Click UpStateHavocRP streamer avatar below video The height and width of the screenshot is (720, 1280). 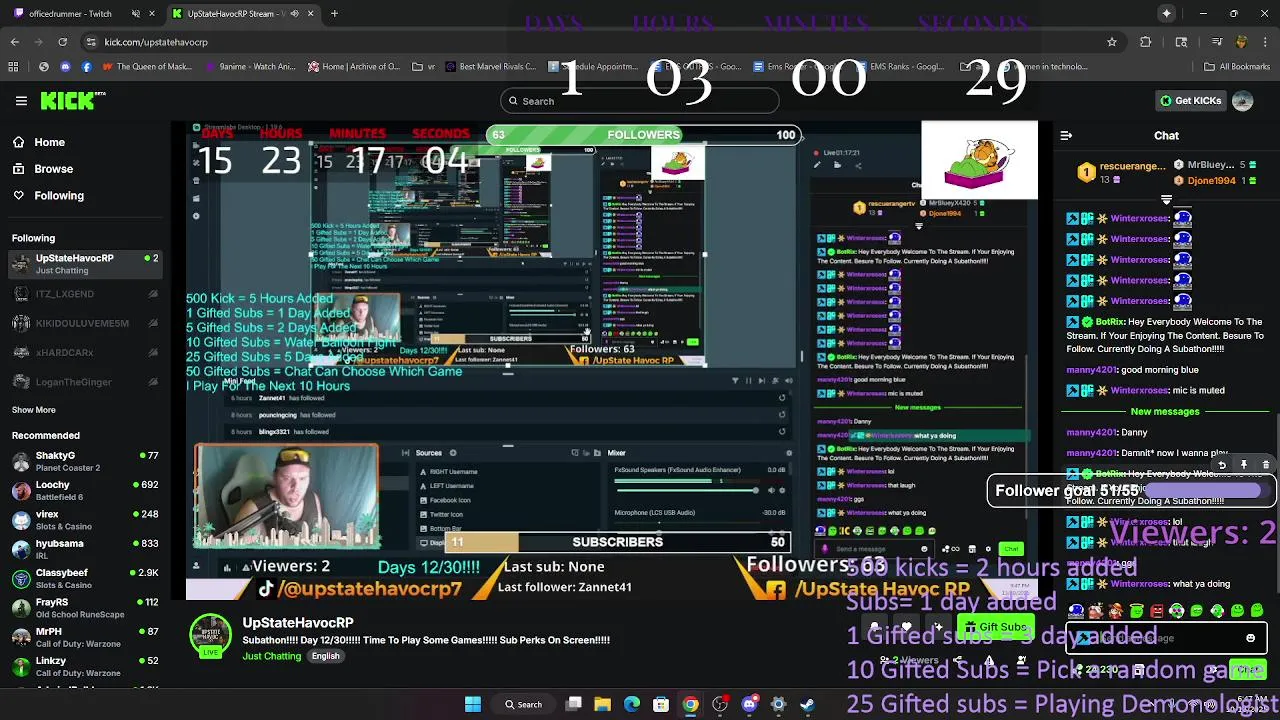pos(210,636)
